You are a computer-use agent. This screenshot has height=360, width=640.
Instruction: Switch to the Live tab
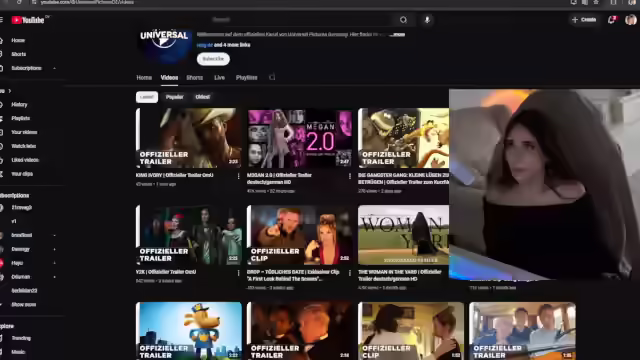(219, 78)
